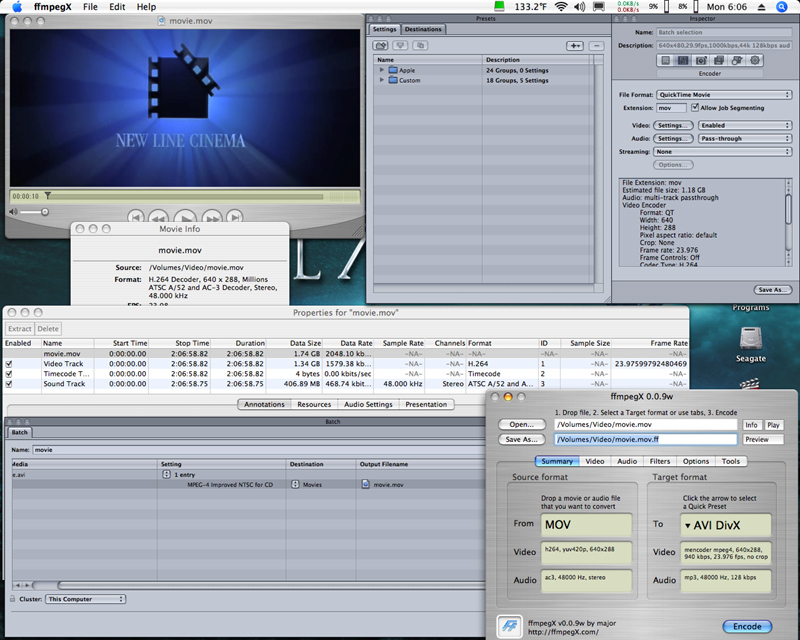
Task: Uncheck the Sound Track enabled checkbox
Action: pos(9,384)
